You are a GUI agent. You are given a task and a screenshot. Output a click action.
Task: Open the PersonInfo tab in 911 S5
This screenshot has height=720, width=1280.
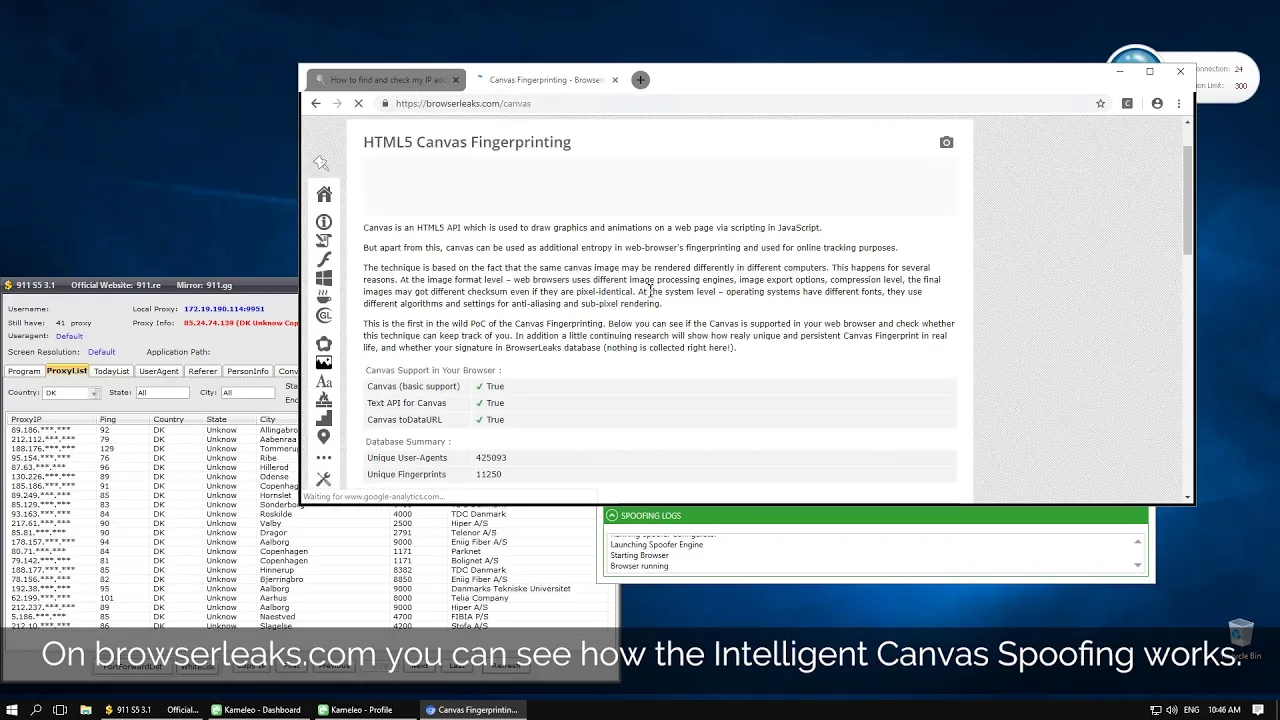pyautogui.click(x=248, y=371)
